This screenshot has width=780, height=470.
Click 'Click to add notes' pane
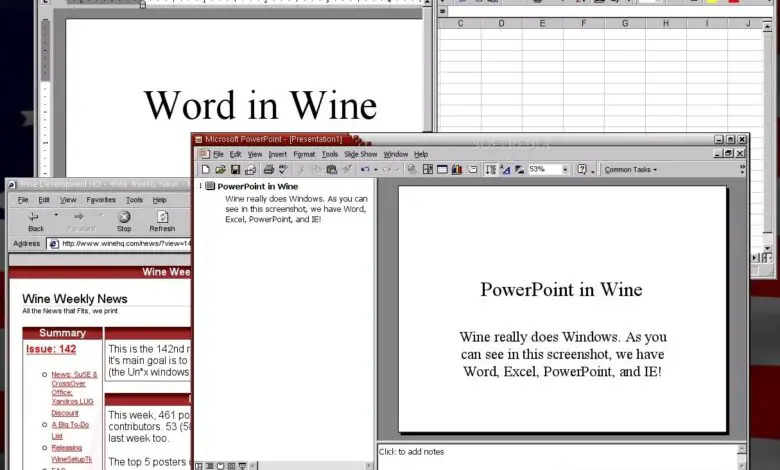click(558, 456)
